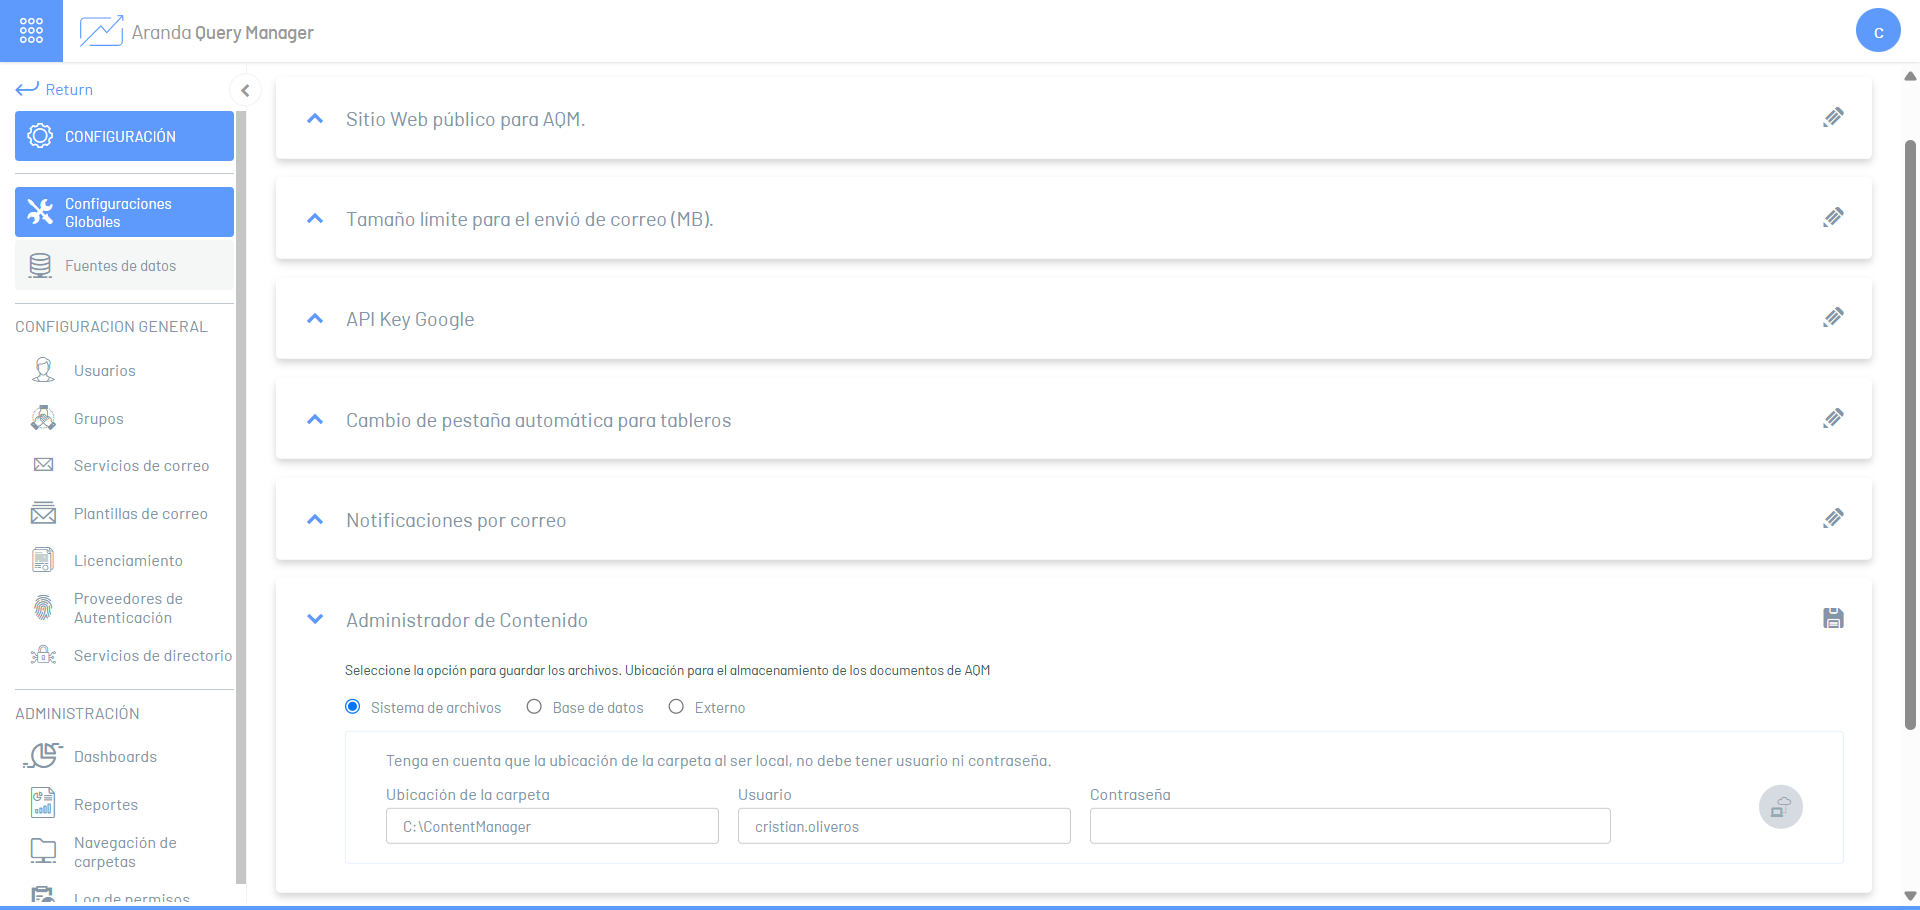Open Usuarios in the sidebar
This screenshot has height=910, width=1920.
(x=104, y=370)
